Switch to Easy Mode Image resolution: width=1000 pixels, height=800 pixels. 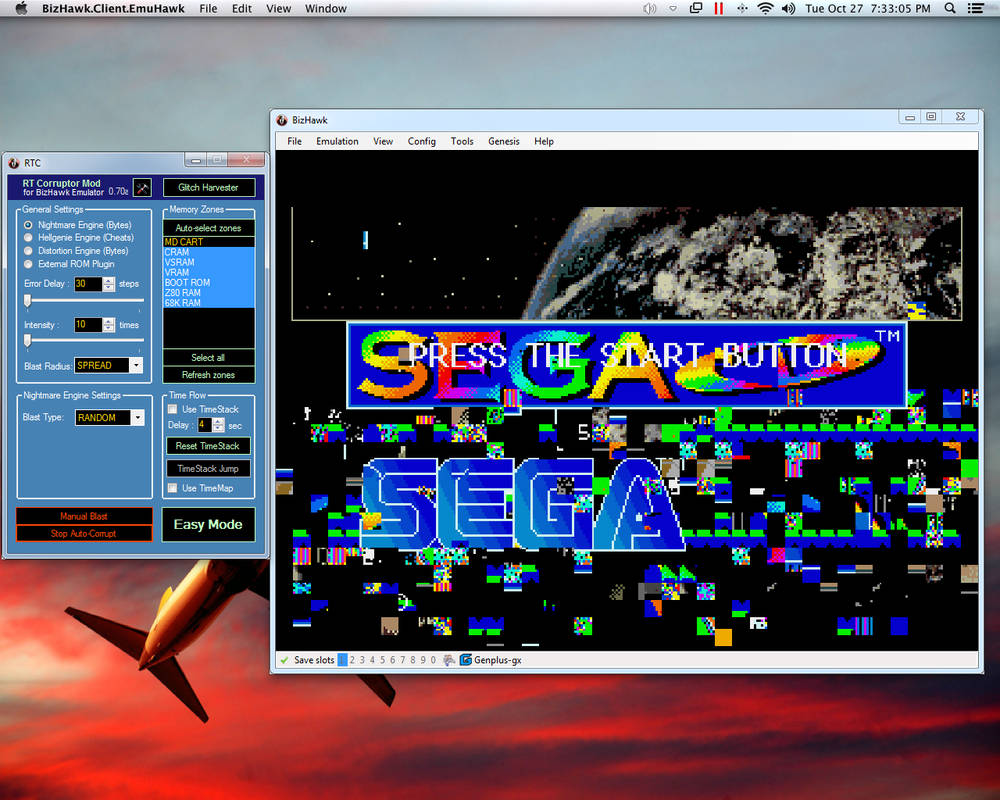[x=208, y=524]
